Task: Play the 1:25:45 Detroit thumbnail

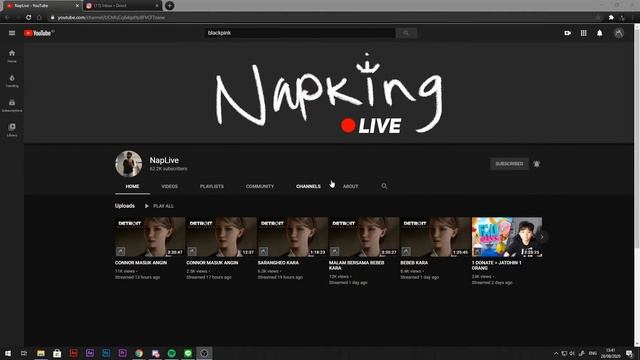Action: (x=436, y=237)
